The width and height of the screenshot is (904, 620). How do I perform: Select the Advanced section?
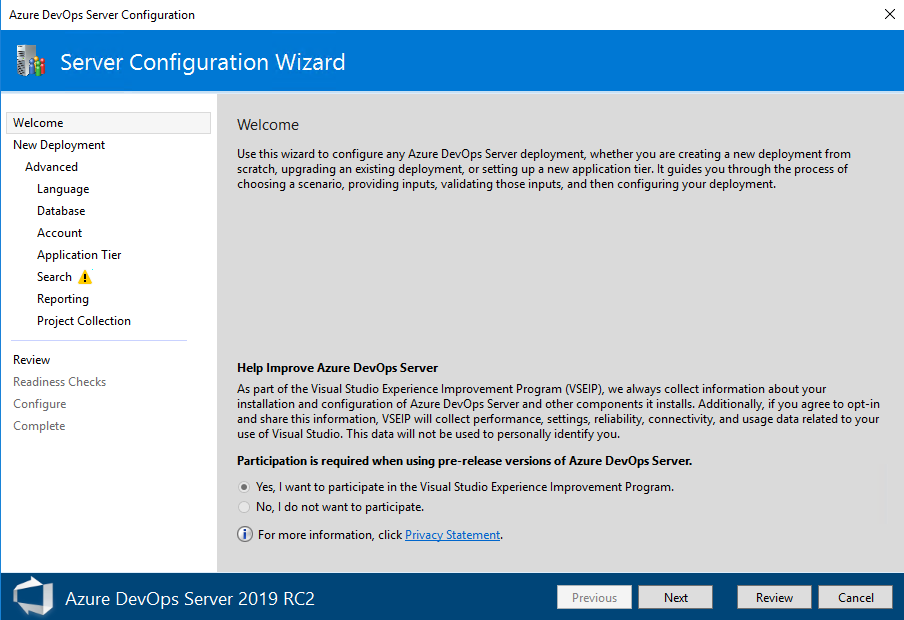51,166
